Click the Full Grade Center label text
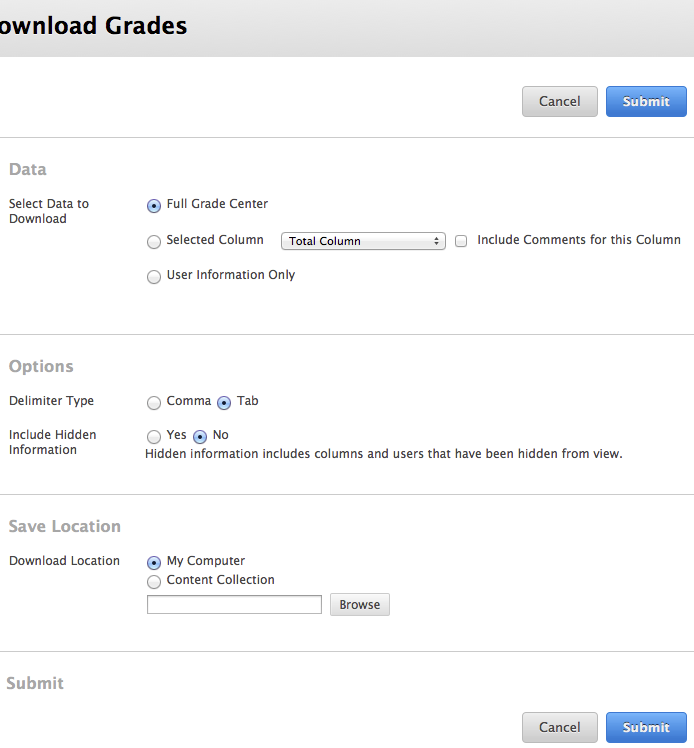The image size is (694, 748). [217, 204]
